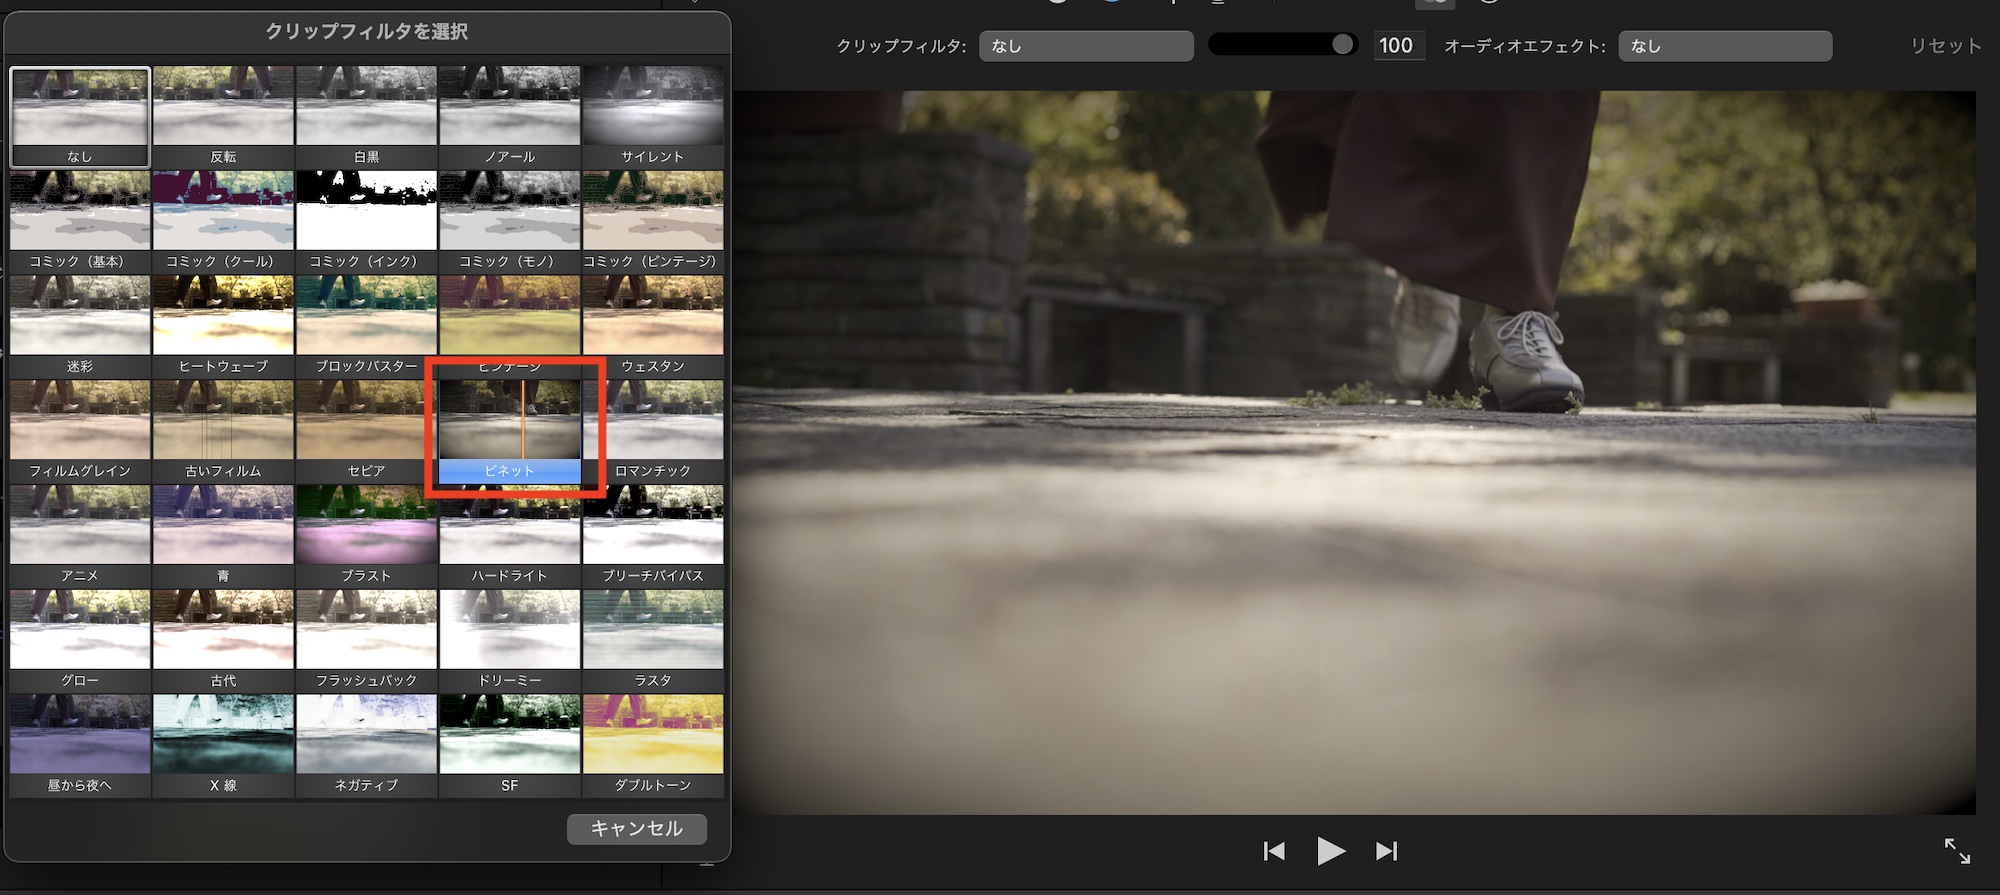This screenshot has height=895, width=2000.
Task: Play the preview video
Action: (x=1330, y=851)
